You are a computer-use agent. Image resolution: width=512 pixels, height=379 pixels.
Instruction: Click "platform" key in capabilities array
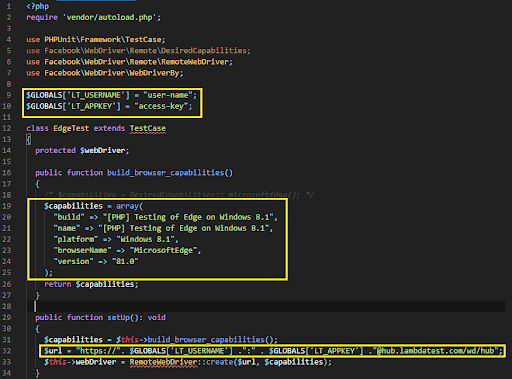pyautogui.click(x=76, y=239)
